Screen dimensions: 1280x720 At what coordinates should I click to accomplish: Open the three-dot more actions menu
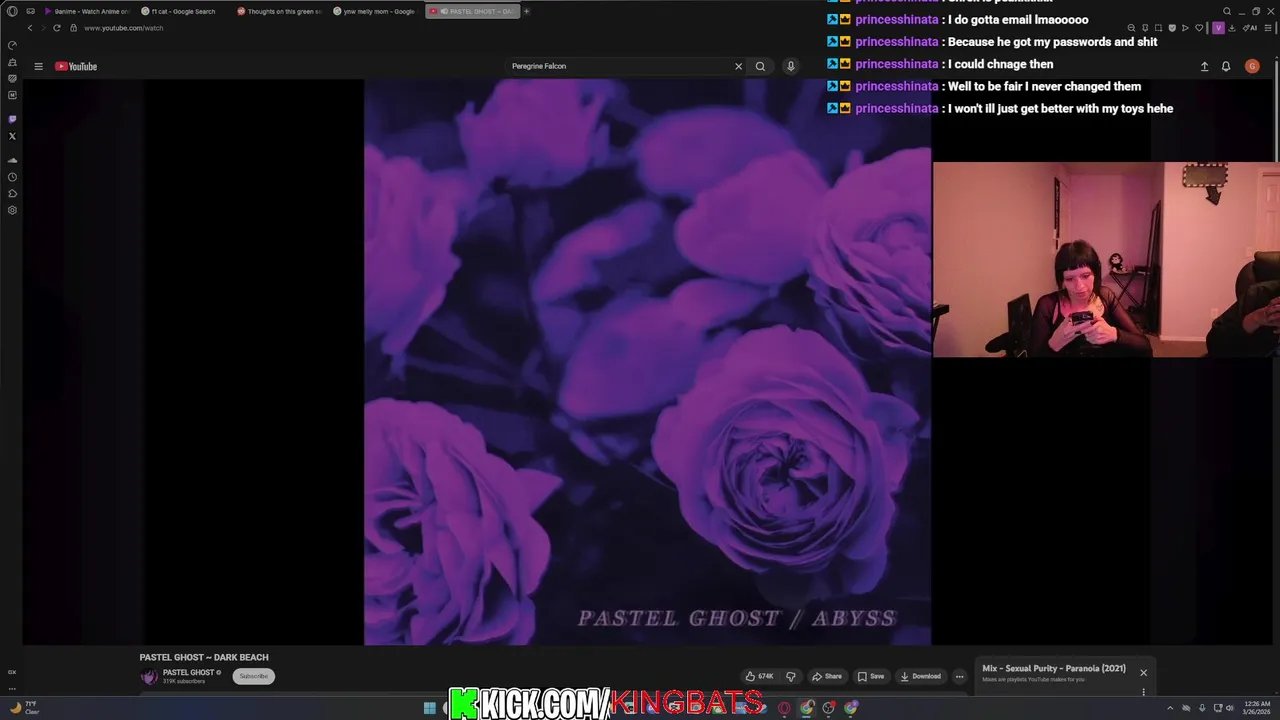[x=959, y=676]
